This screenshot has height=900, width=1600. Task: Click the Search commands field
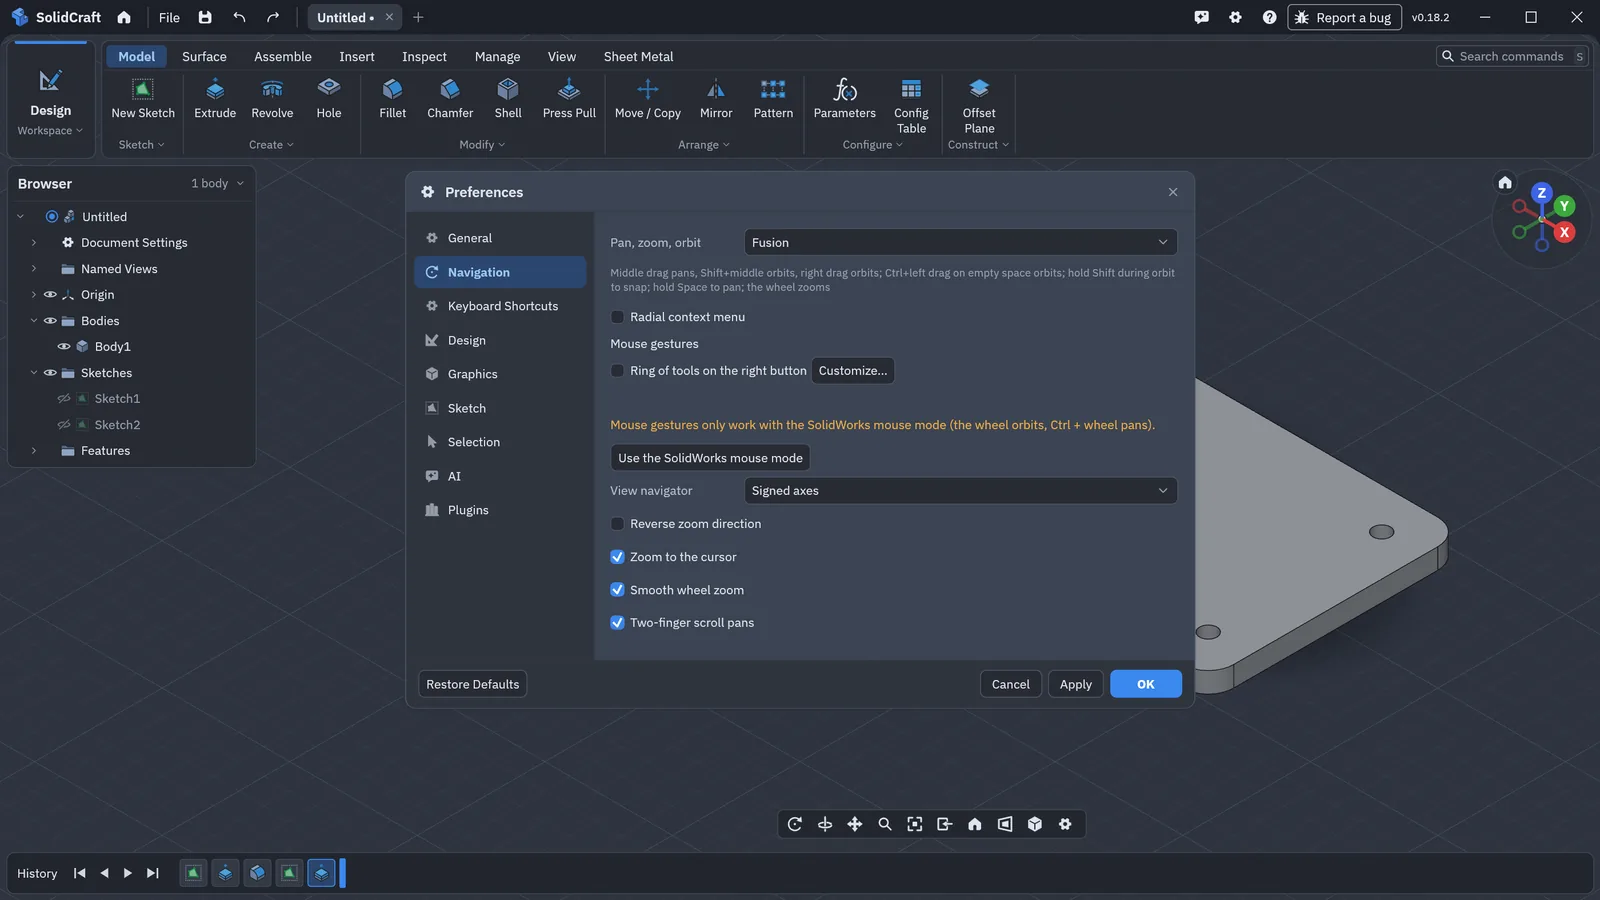1512,56
